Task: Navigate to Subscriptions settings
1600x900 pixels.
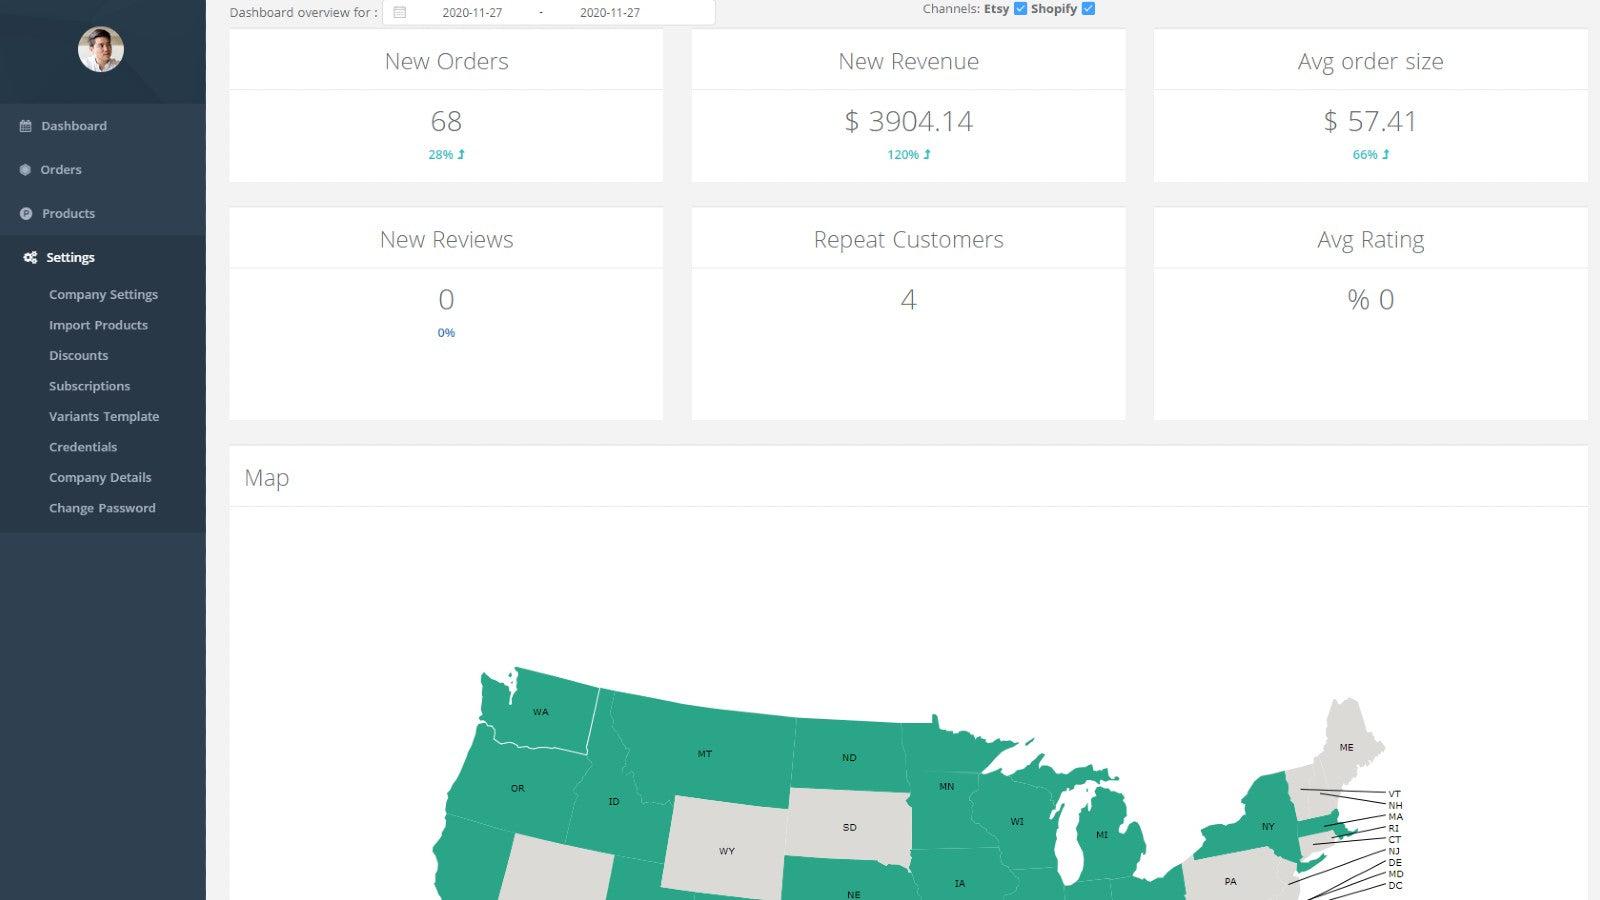Action: (x=89, y=386)
